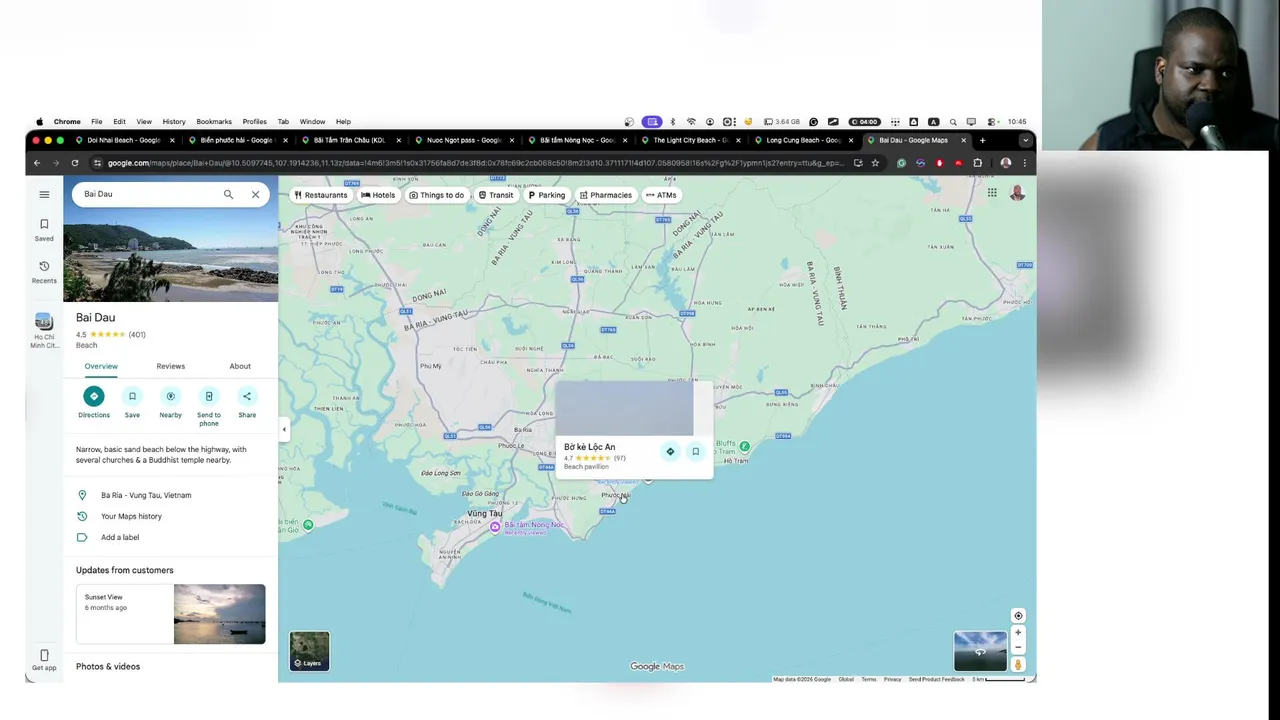Filter map by Things to do
1280x720 pixels.
pos(436,195)
